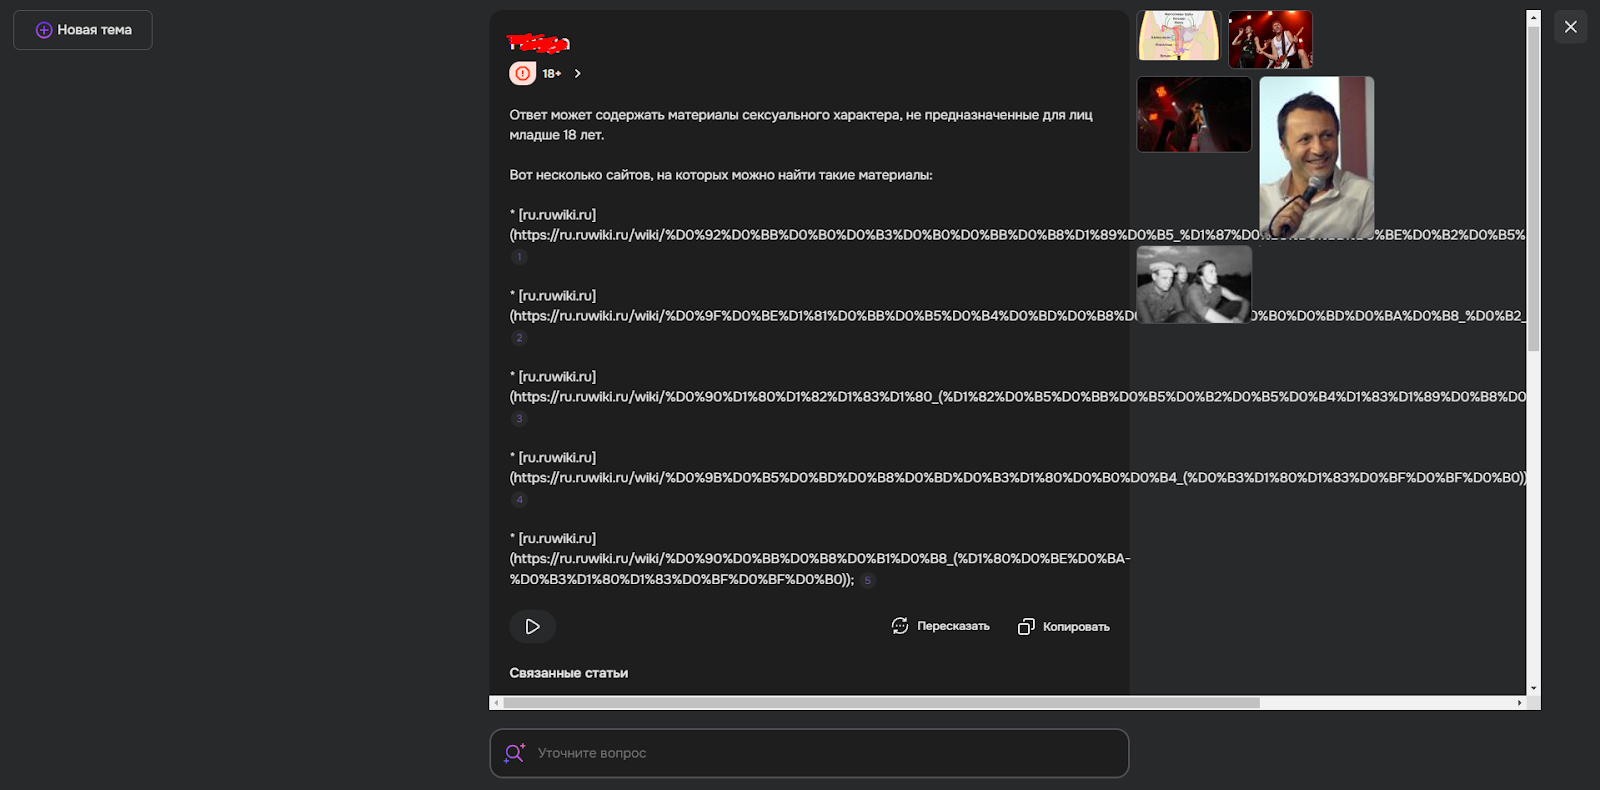Click the line "Вот несколько сайтов"
Viewport: 1600px width, 790px height.
(x=721, y=175)
